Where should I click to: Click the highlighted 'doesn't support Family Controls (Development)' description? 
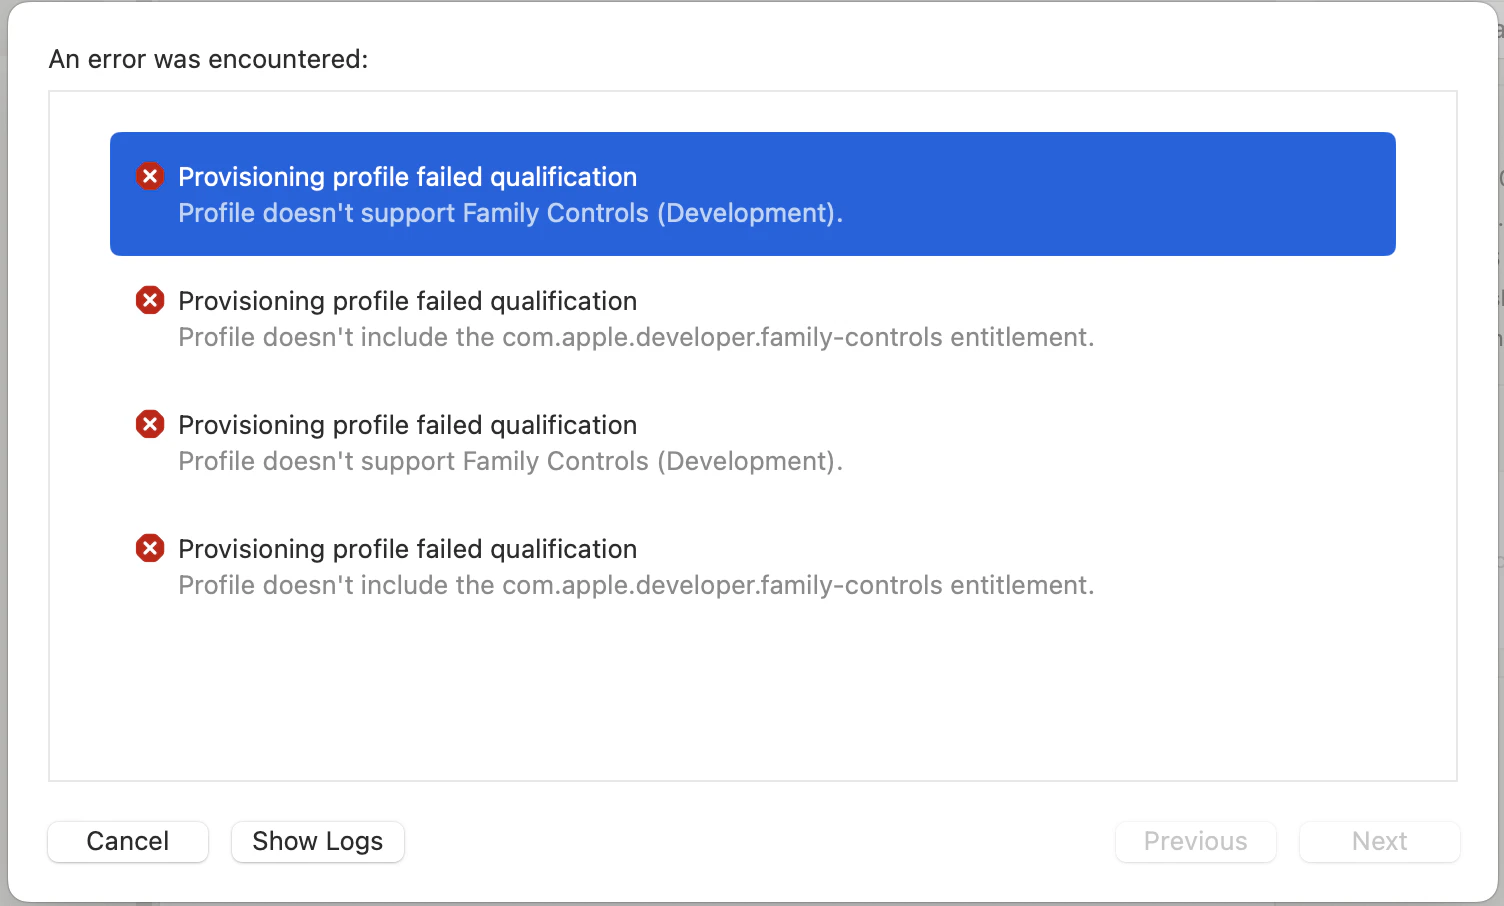510,213
